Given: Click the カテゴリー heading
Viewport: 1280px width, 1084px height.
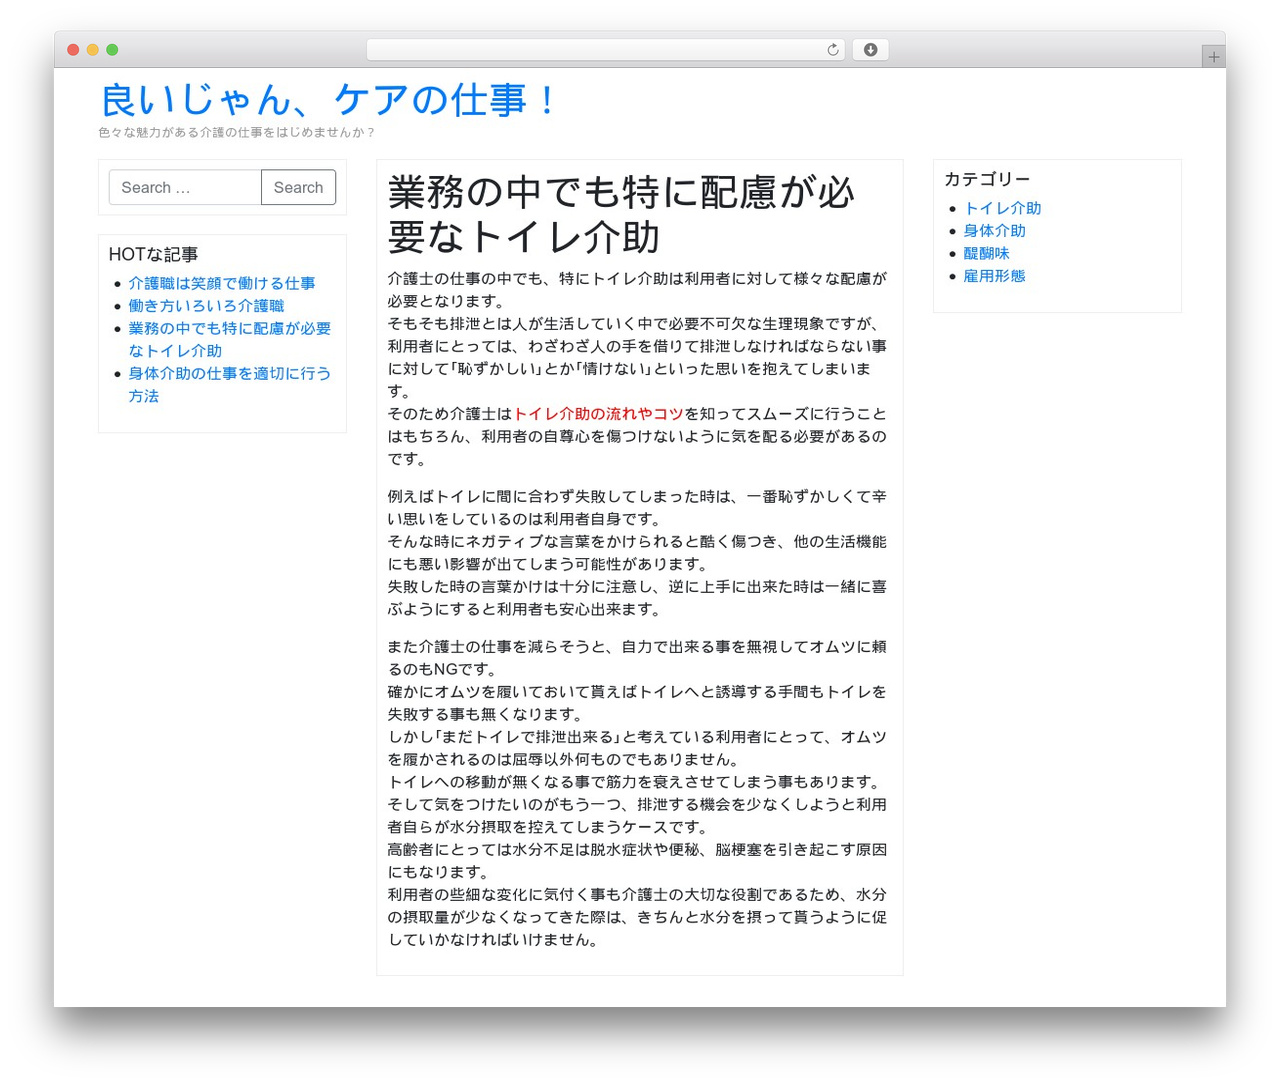Looking at the screenshot, I should pyautogui.click(x=987, y=179).
